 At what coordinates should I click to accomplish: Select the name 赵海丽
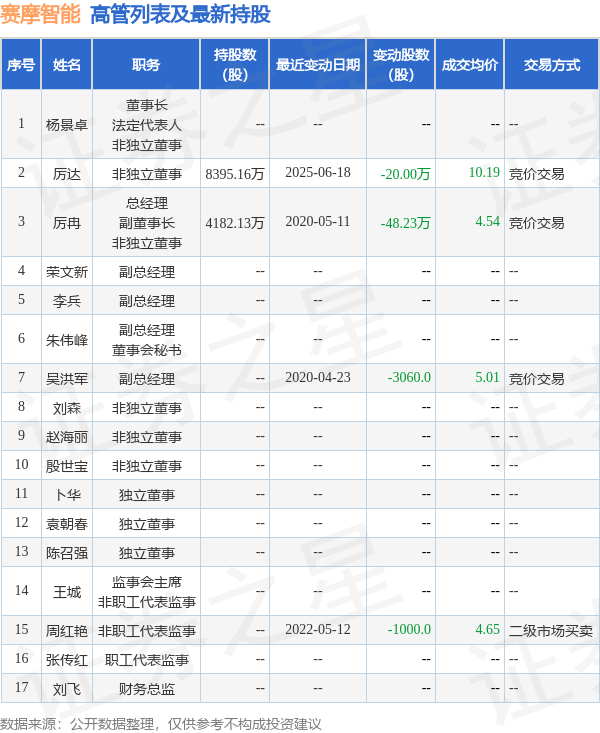[66, 437]
